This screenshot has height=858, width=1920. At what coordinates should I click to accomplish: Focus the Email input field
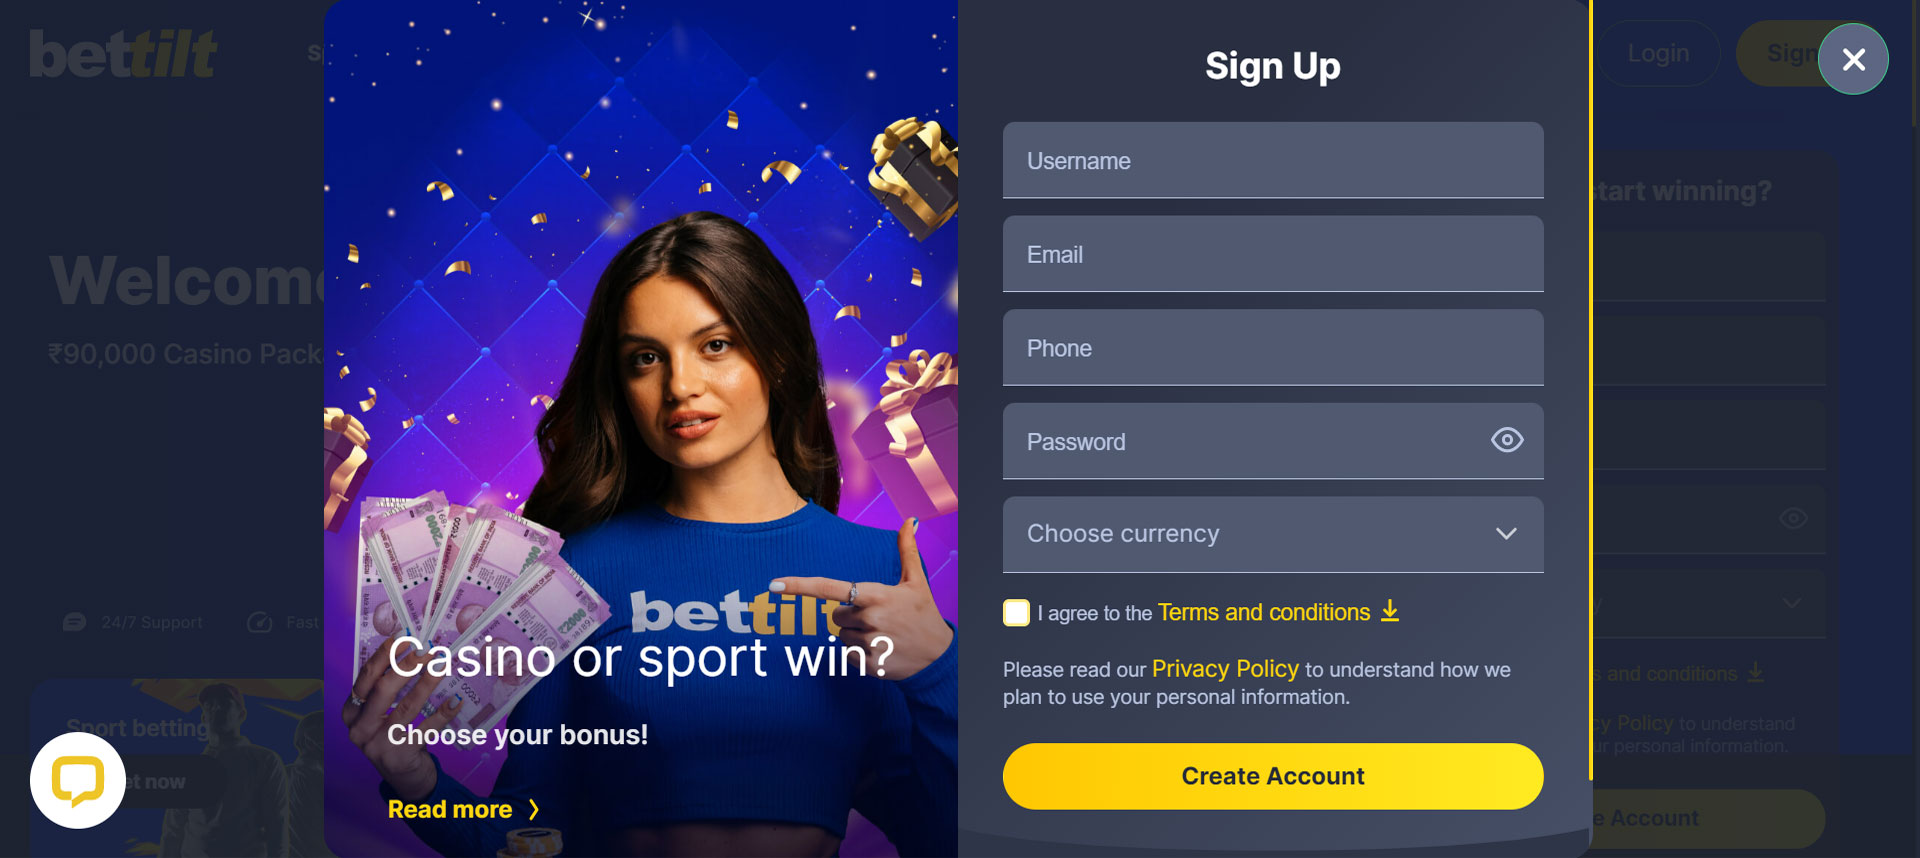tap(1273, 254)
